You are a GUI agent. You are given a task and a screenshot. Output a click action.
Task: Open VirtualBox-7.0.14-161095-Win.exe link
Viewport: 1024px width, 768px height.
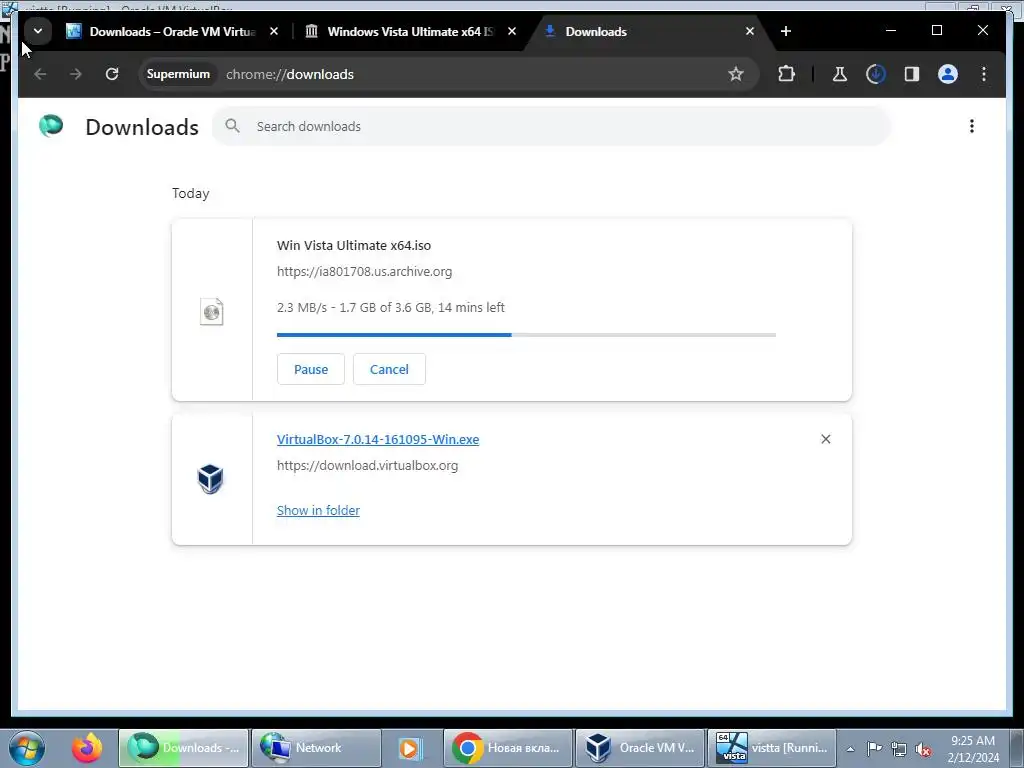point(377,440)
